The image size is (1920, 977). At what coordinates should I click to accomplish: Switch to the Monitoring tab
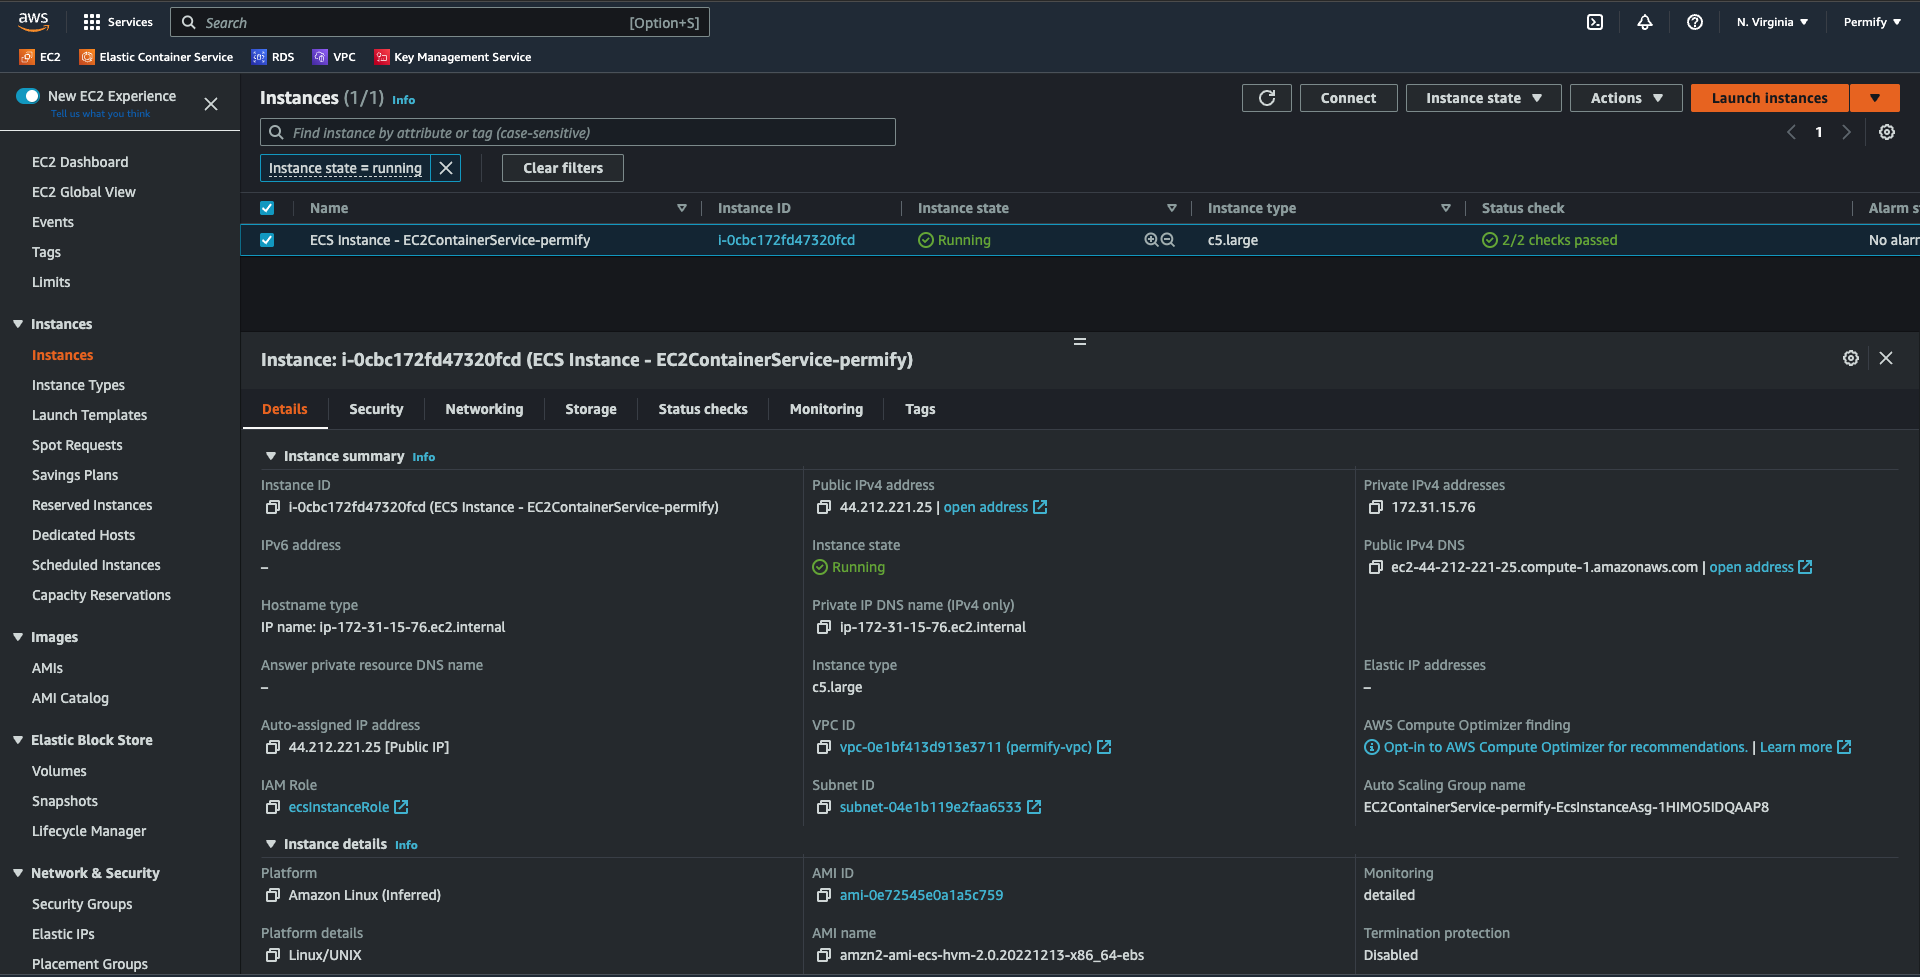[x=826, y=409]
